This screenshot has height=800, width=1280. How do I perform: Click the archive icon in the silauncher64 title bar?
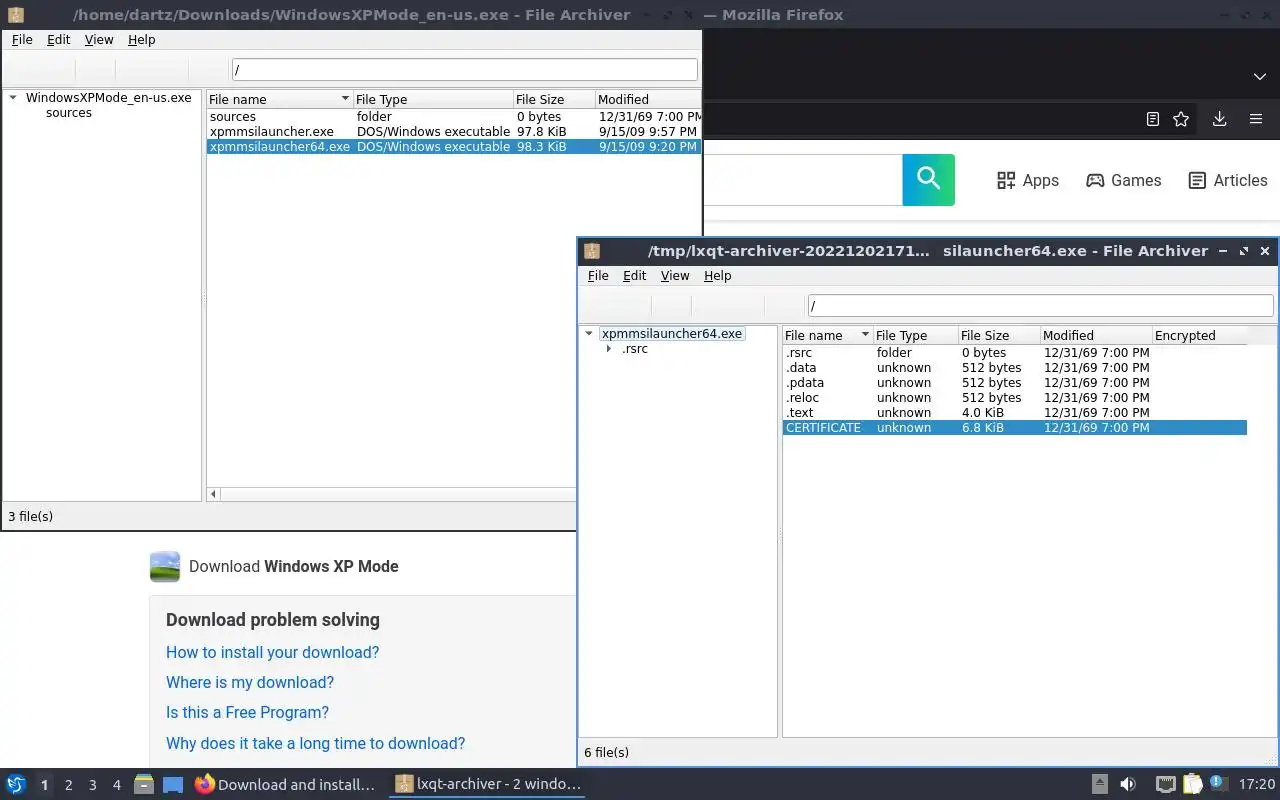pos(592,251)
